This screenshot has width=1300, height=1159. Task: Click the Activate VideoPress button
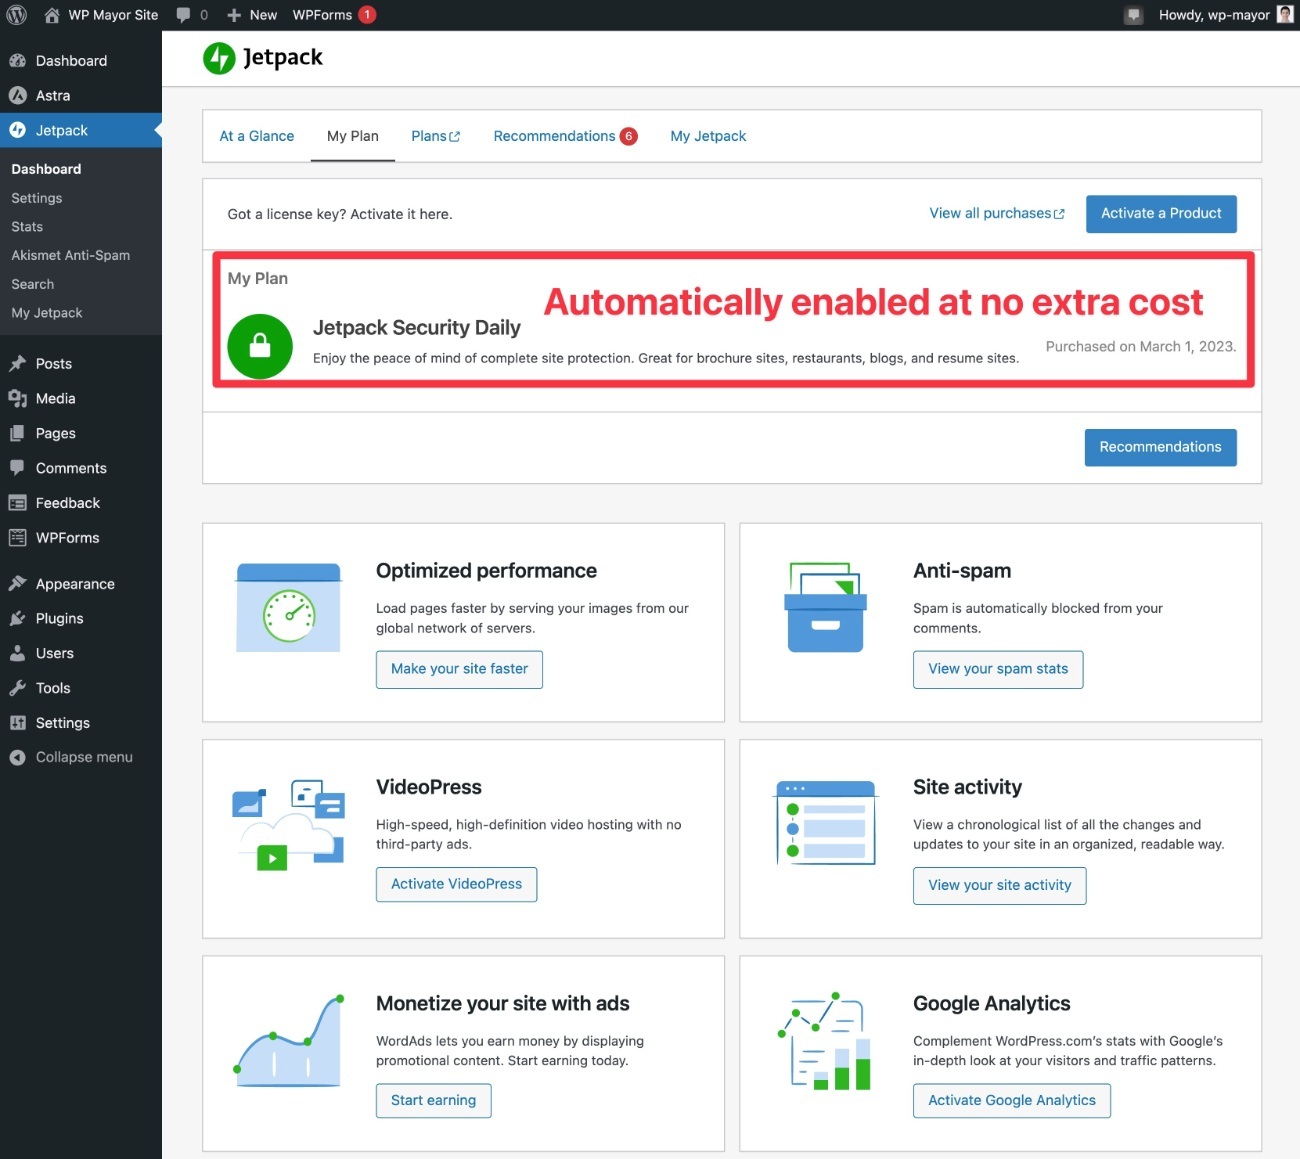456,884
